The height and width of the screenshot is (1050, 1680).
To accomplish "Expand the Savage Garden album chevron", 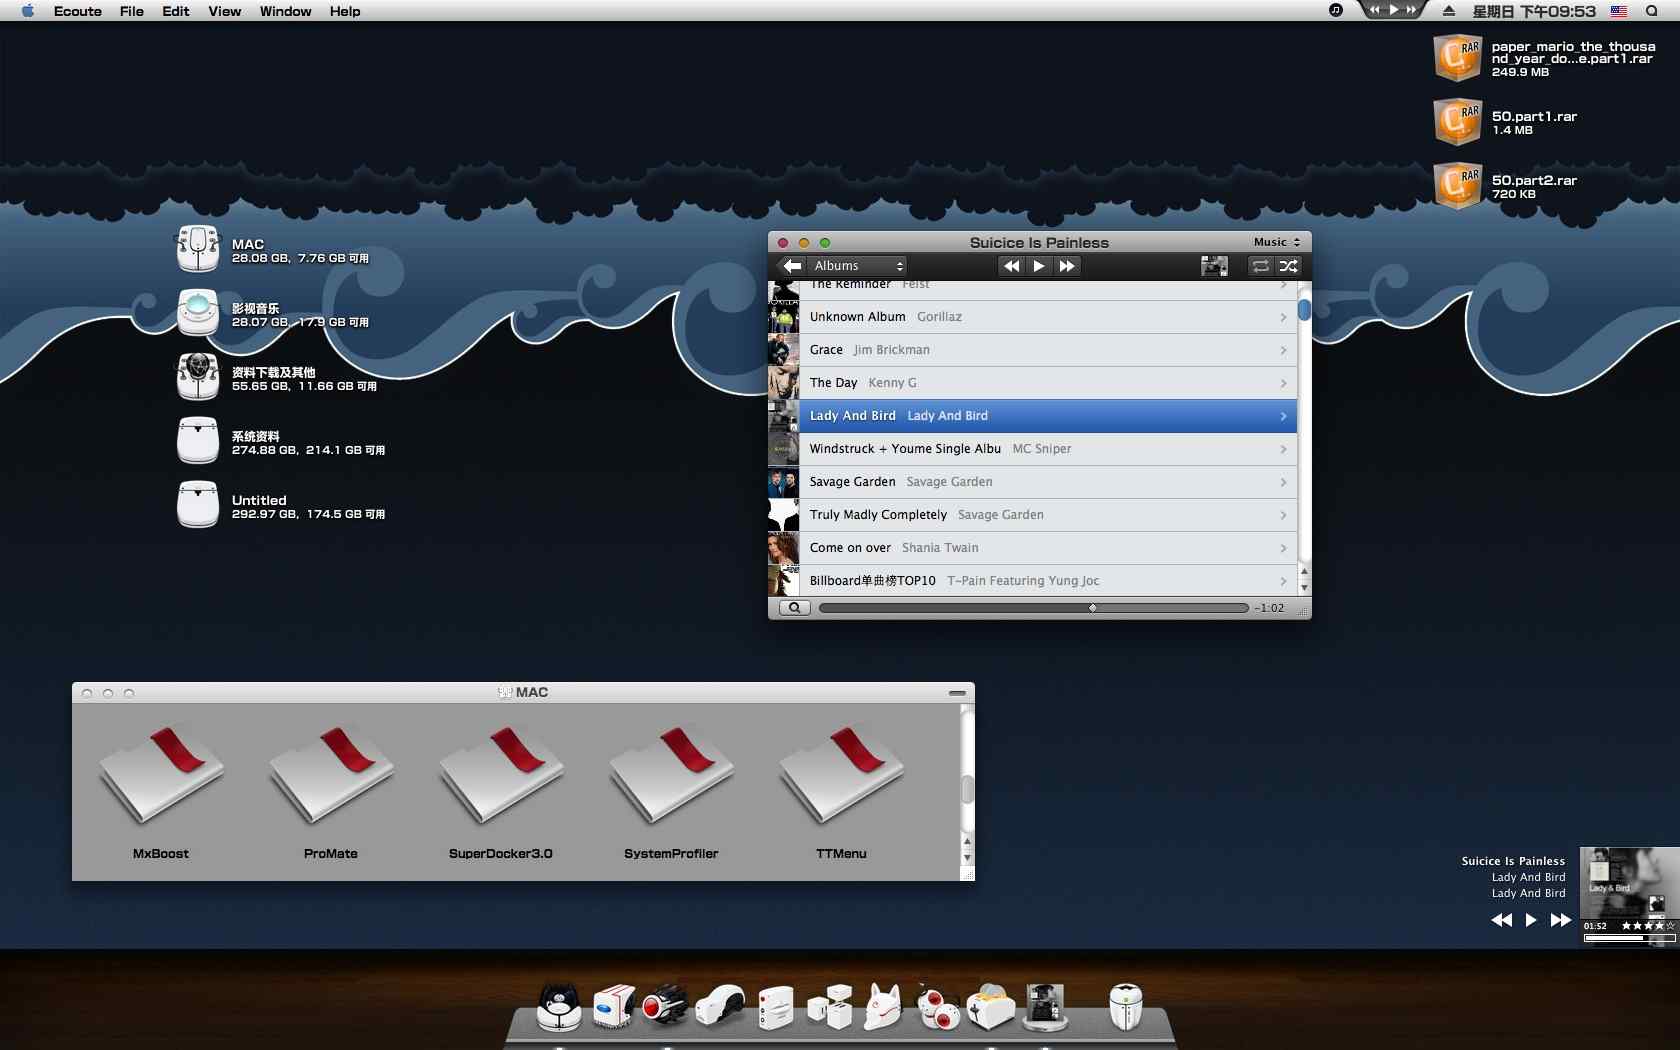I will click(1283, 482).
